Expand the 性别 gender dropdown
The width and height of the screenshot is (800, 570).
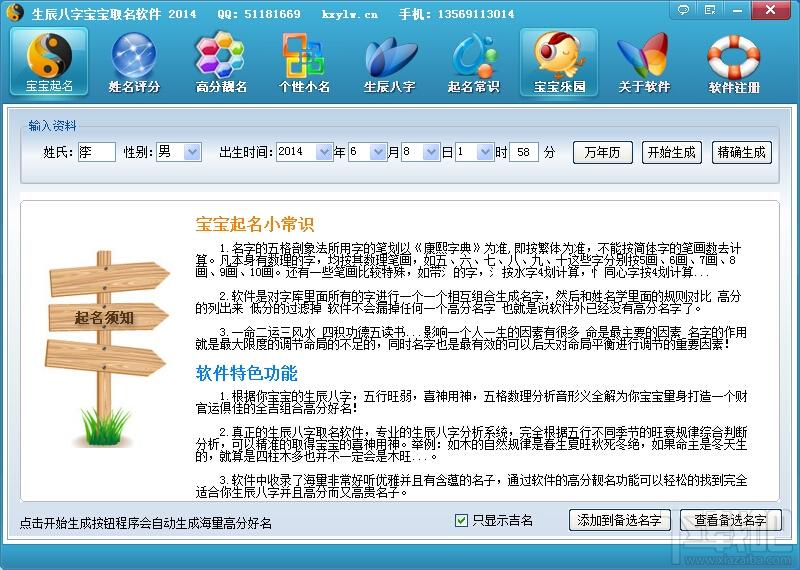coord(192,152)
